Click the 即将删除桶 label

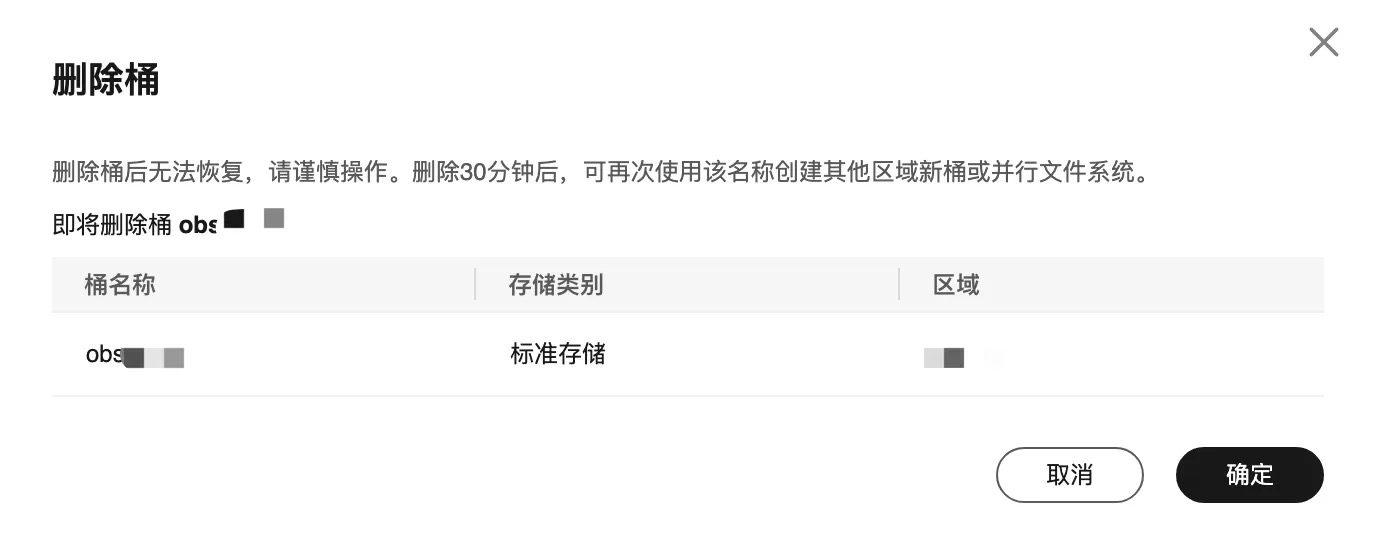pos(112,224)
